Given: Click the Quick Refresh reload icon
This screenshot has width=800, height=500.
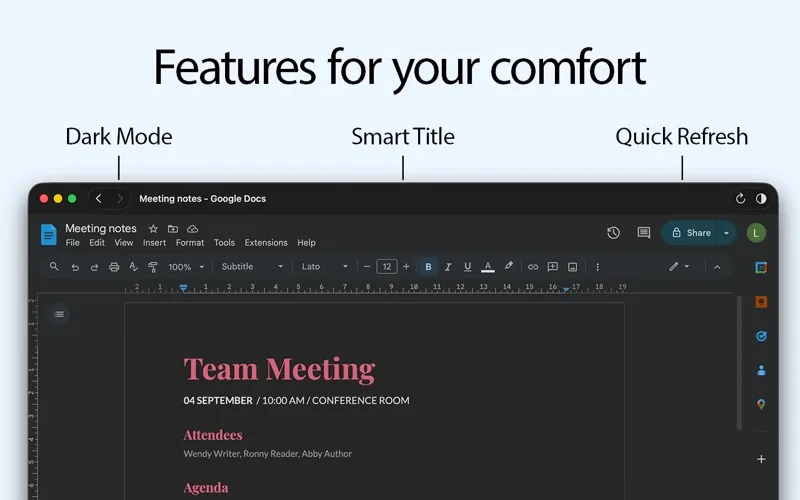Looking at the screenshot, I should pos(740,198).
